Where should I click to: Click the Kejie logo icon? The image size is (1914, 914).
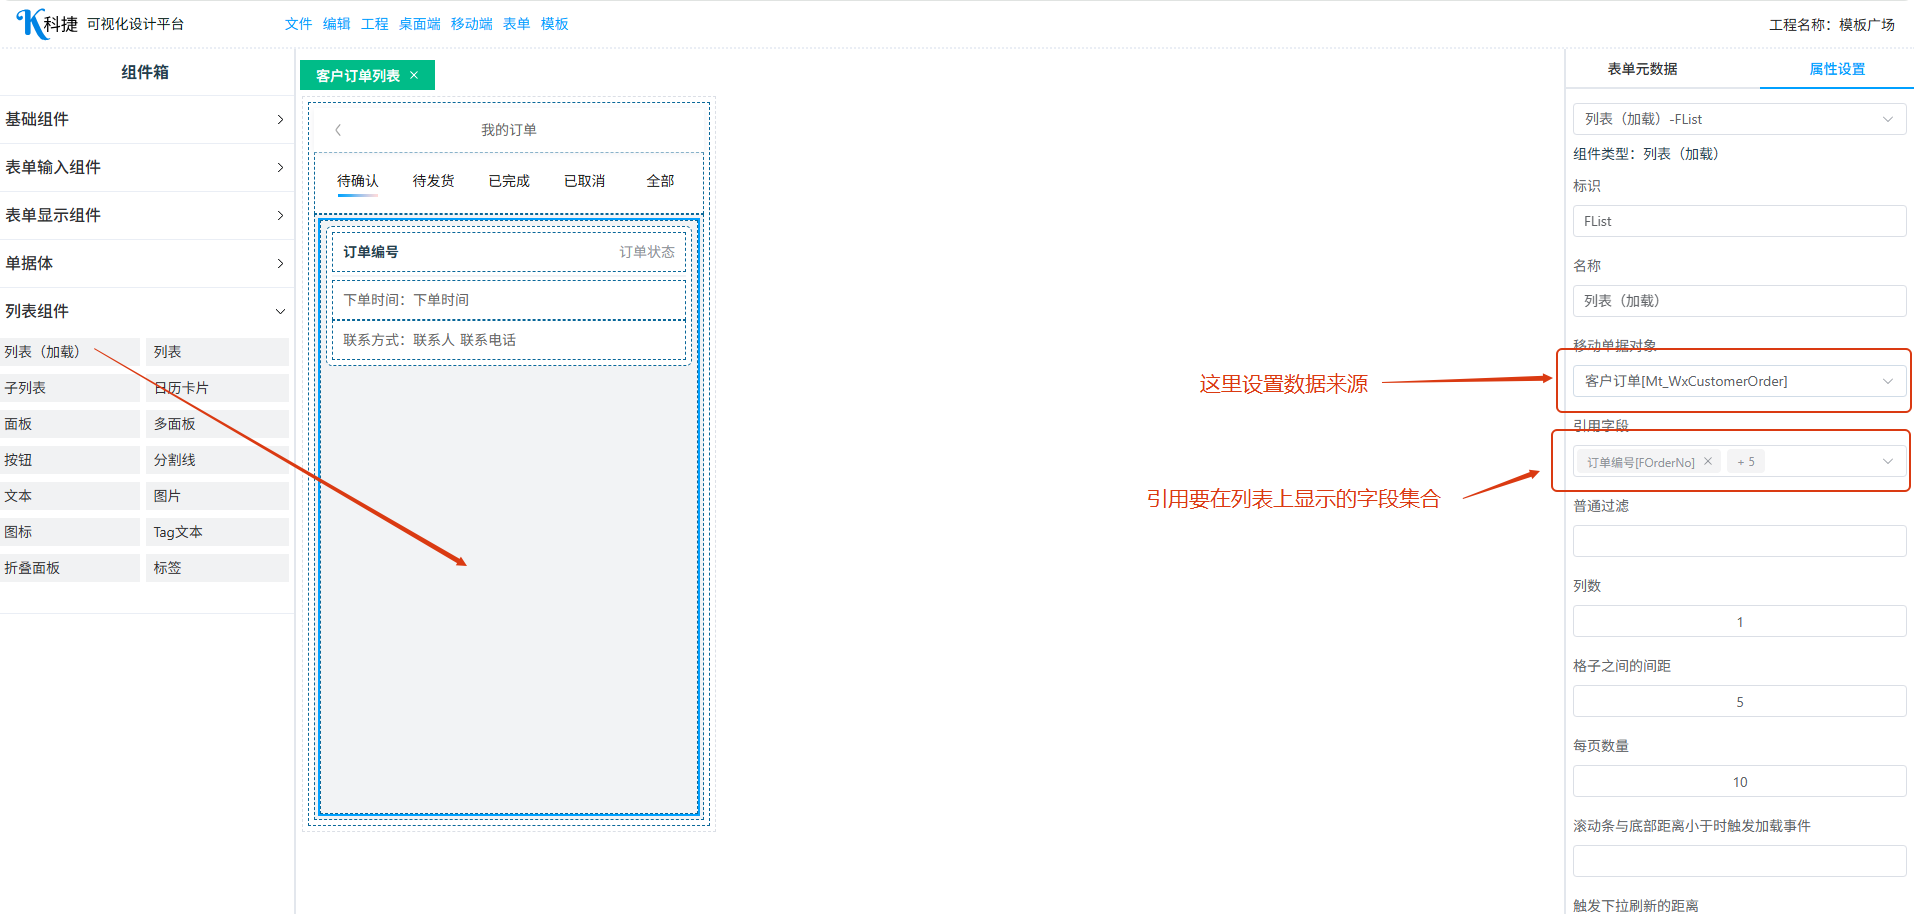coord(31,23)
